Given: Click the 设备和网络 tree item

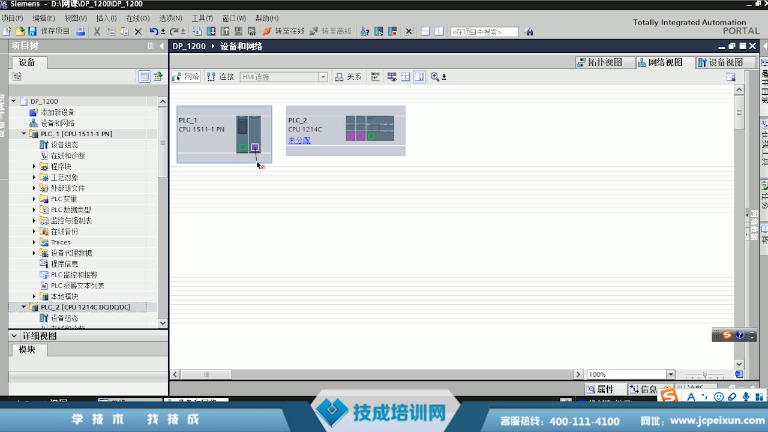Looking at the screenshot, I should pos(57,123).
